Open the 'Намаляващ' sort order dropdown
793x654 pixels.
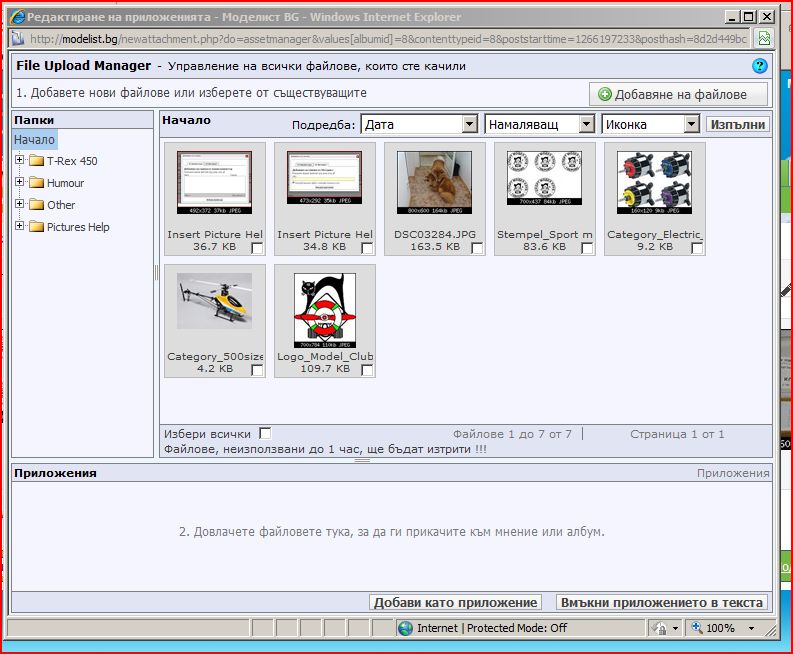538,125
